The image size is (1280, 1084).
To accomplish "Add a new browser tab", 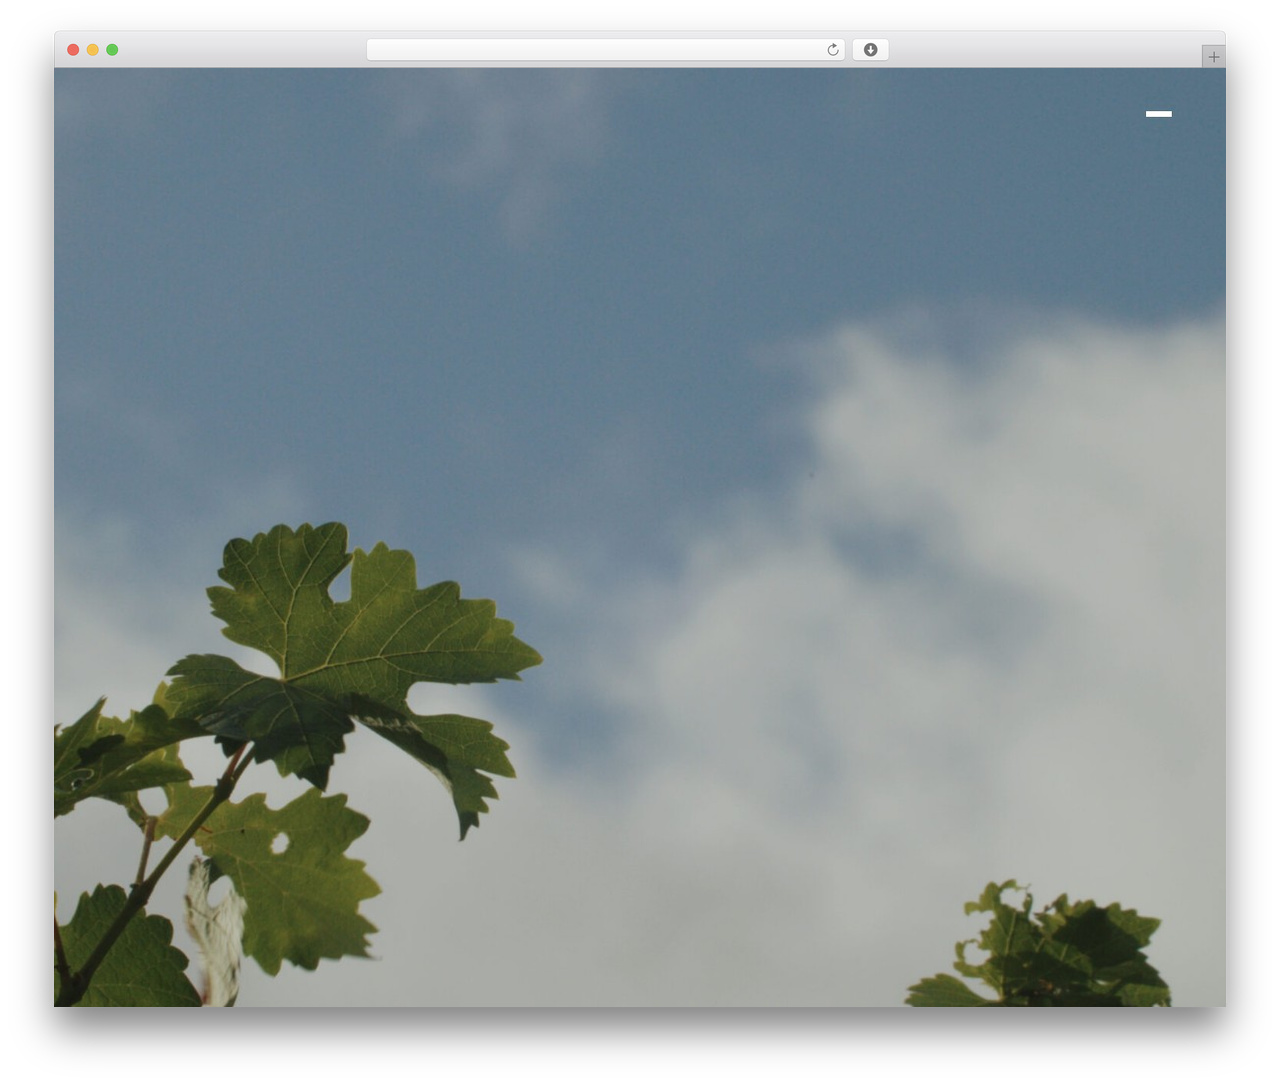I will [1213, 57].
